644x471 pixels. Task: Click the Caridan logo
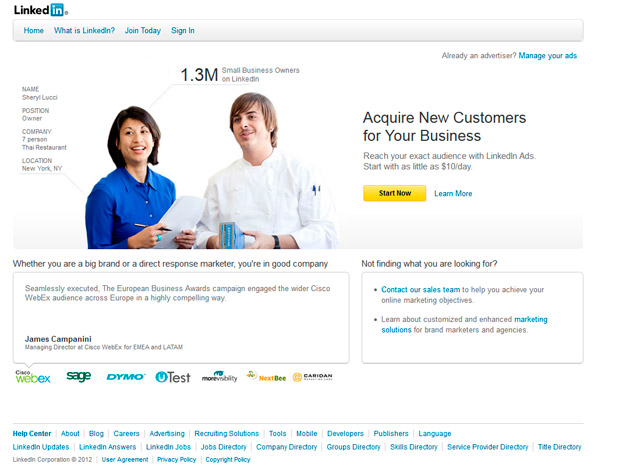(313, 377)
